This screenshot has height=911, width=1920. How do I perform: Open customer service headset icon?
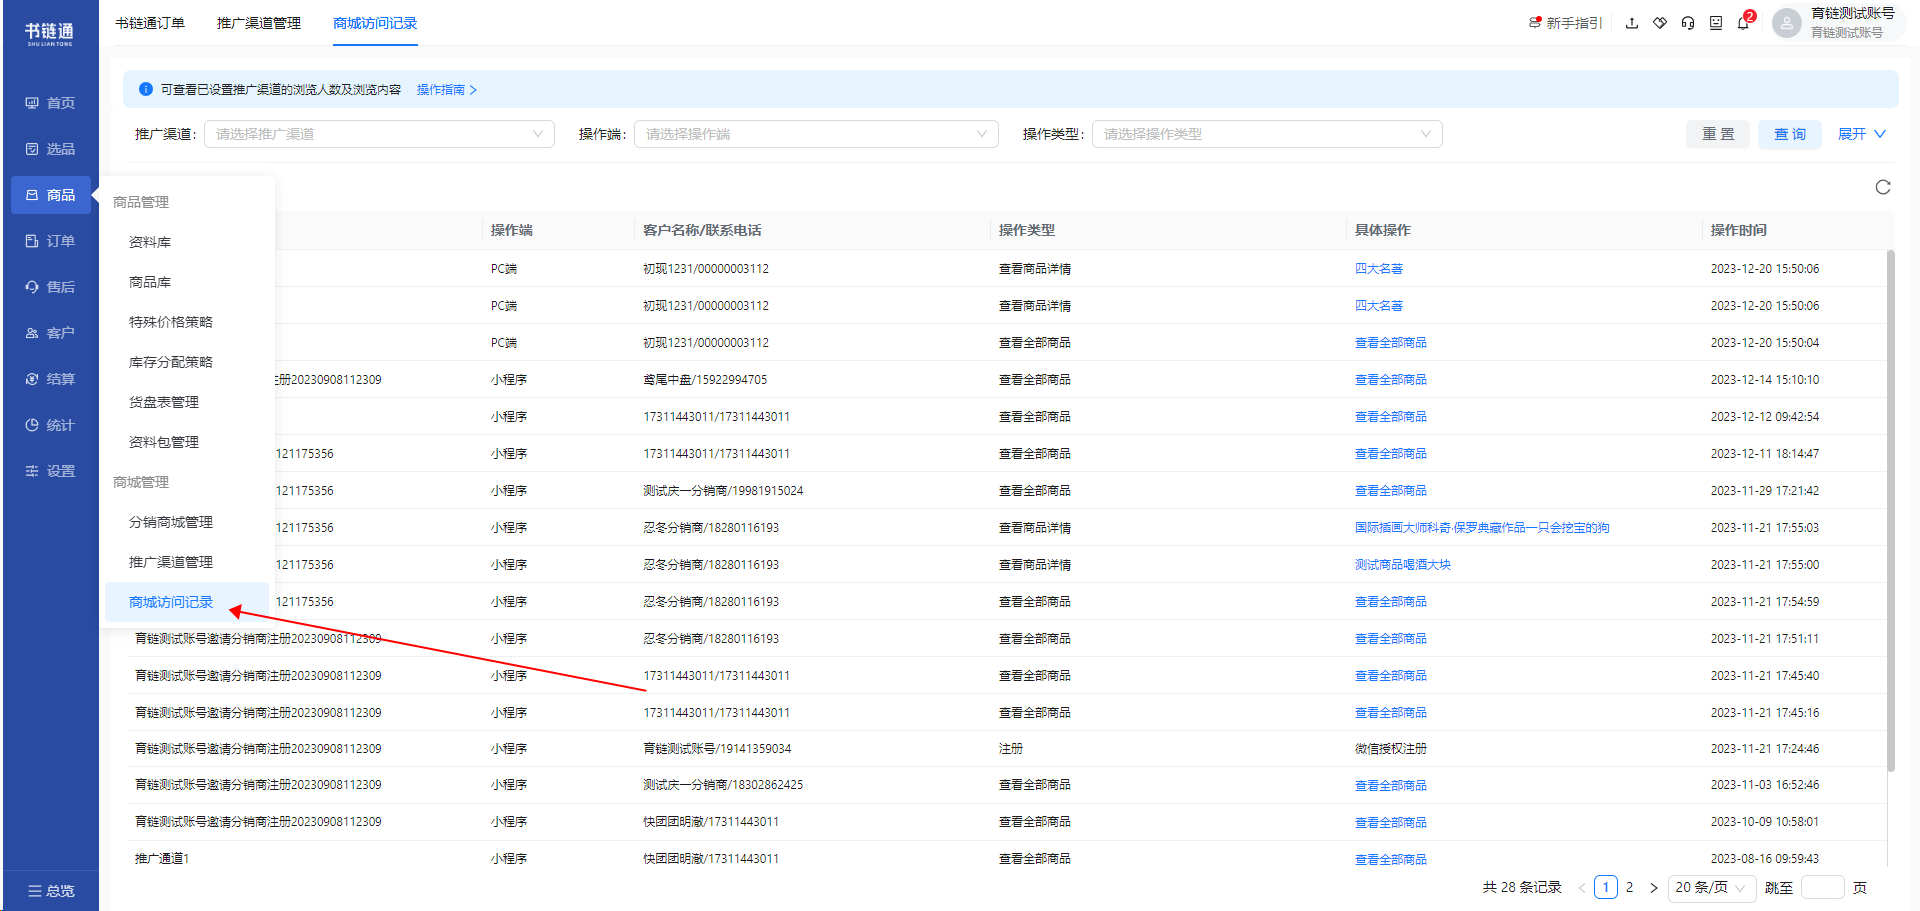click(1688, 23)
